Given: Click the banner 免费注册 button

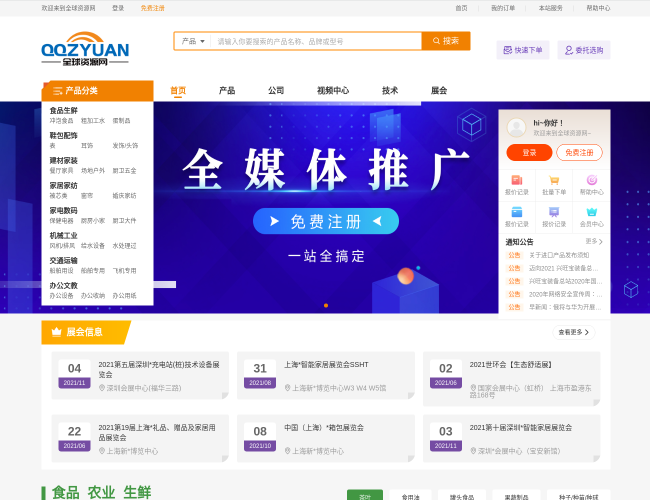Looking at the screenshot, I should tap(326, 221).
